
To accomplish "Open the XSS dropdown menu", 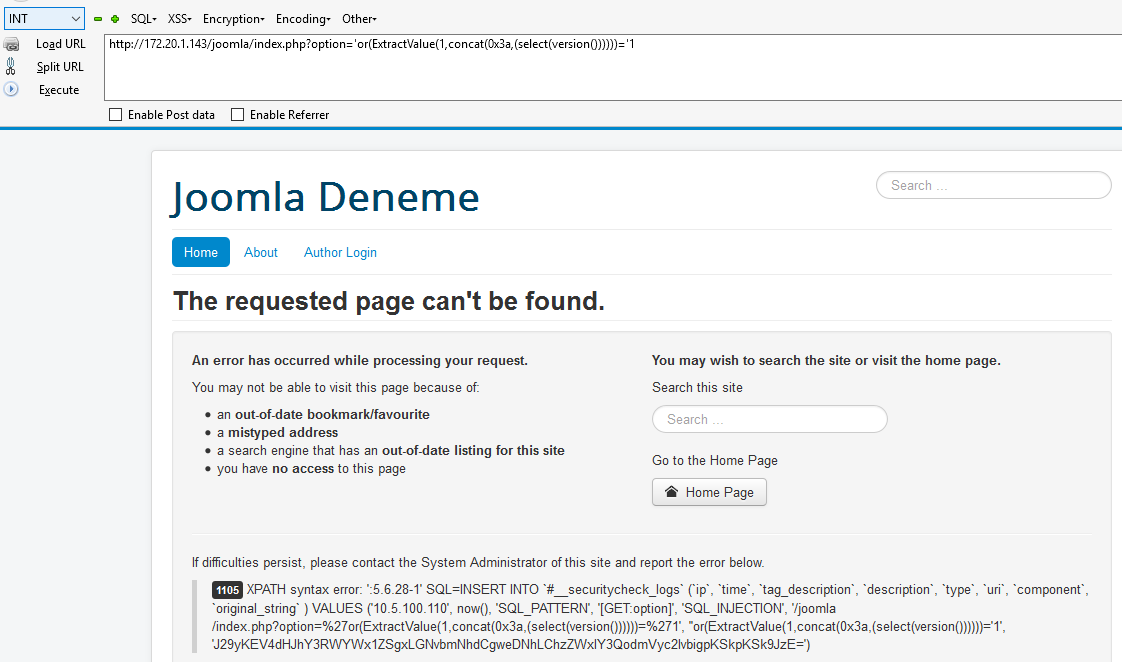I will click(180, 19).
